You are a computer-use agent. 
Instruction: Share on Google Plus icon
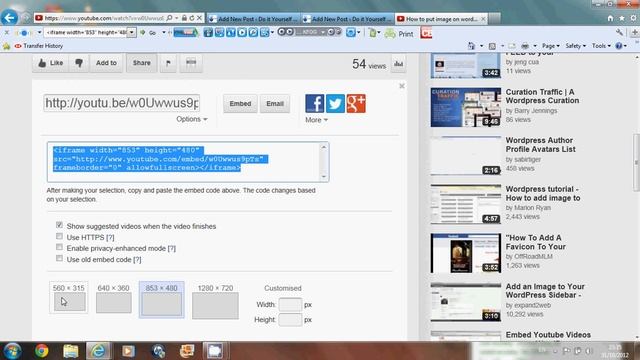point(356,103)
